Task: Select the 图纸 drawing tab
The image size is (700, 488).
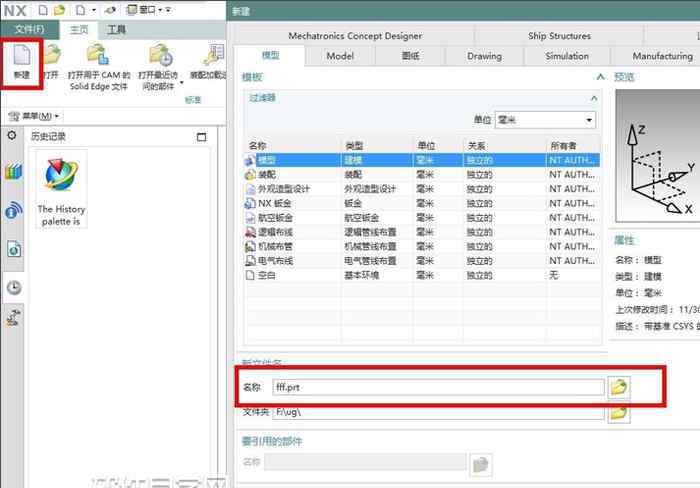Action: pos(410,56)
